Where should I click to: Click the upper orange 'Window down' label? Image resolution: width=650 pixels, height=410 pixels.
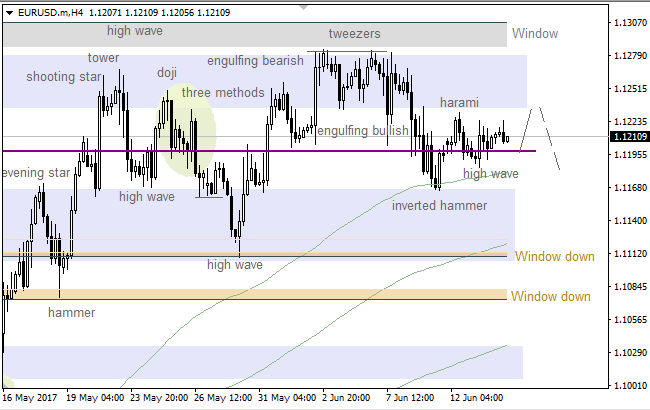pos(554,256)
